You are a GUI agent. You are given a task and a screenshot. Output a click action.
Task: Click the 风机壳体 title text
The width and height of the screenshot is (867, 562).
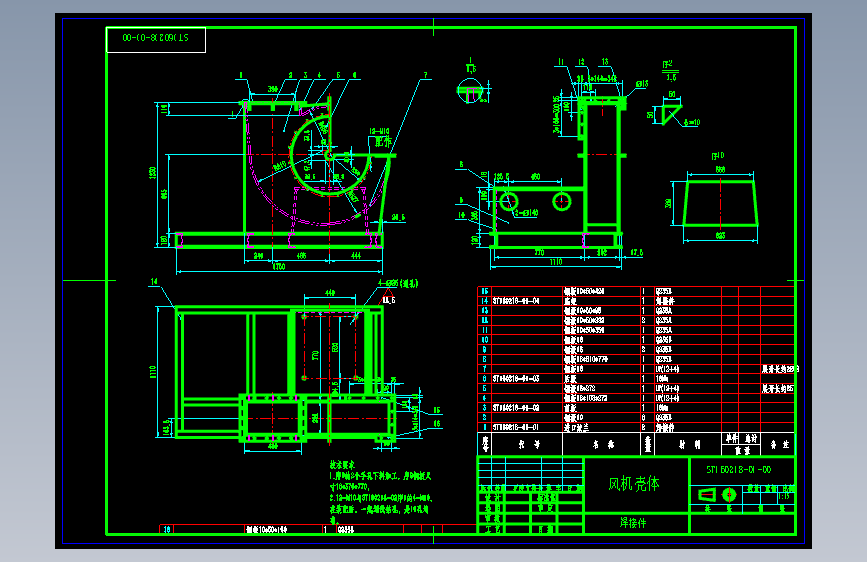(634, 484)
